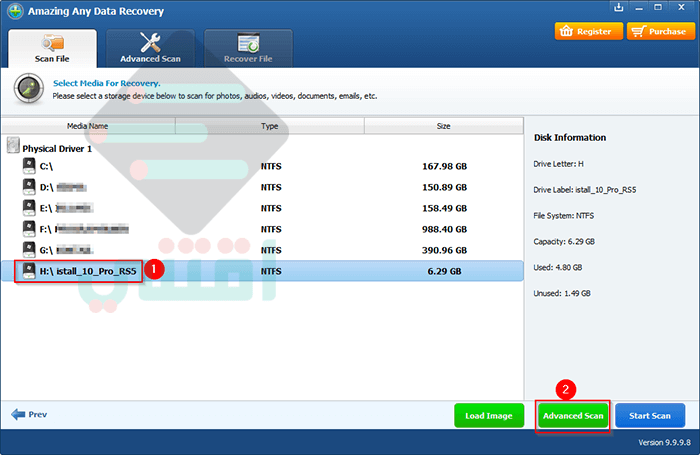Click the 988.40 GB size value
This screenshot has width=700, height=455.
pyautogui.click(x=445, y=230)
